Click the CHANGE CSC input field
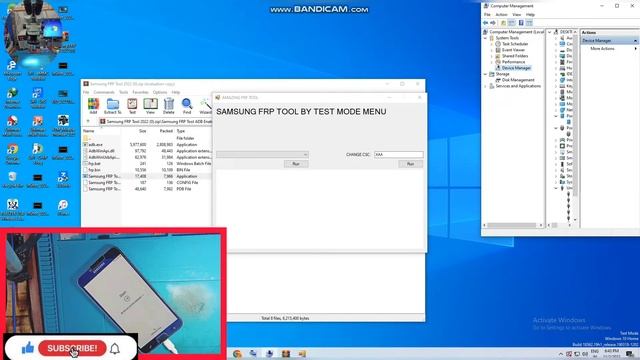The image size is (640, 360). click(x=399, y=155)
